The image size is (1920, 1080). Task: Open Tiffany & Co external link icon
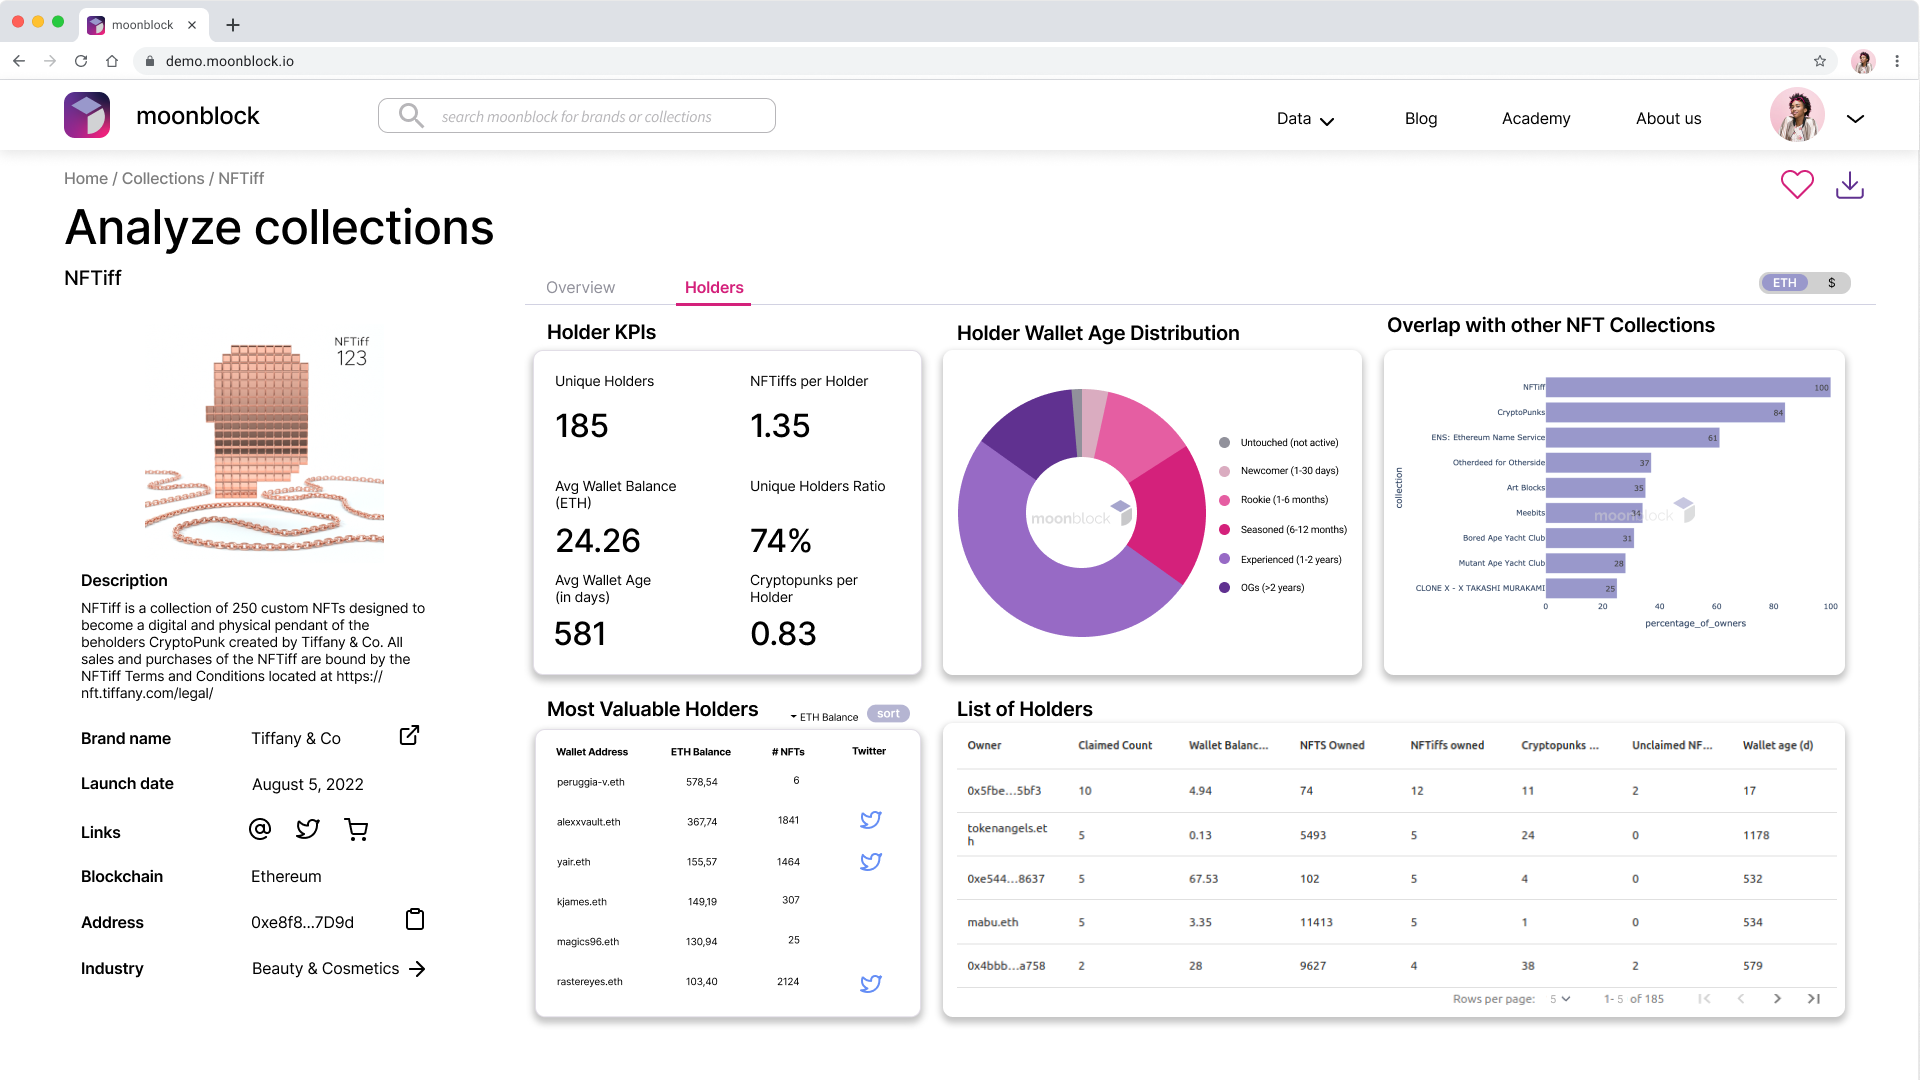coord(409,736)
